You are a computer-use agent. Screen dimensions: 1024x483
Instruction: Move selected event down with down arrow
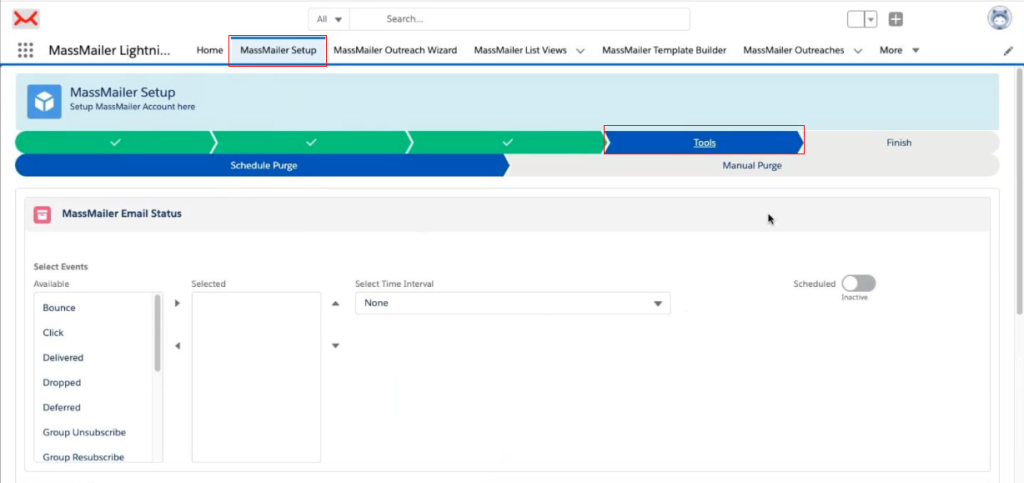point(336,346)
